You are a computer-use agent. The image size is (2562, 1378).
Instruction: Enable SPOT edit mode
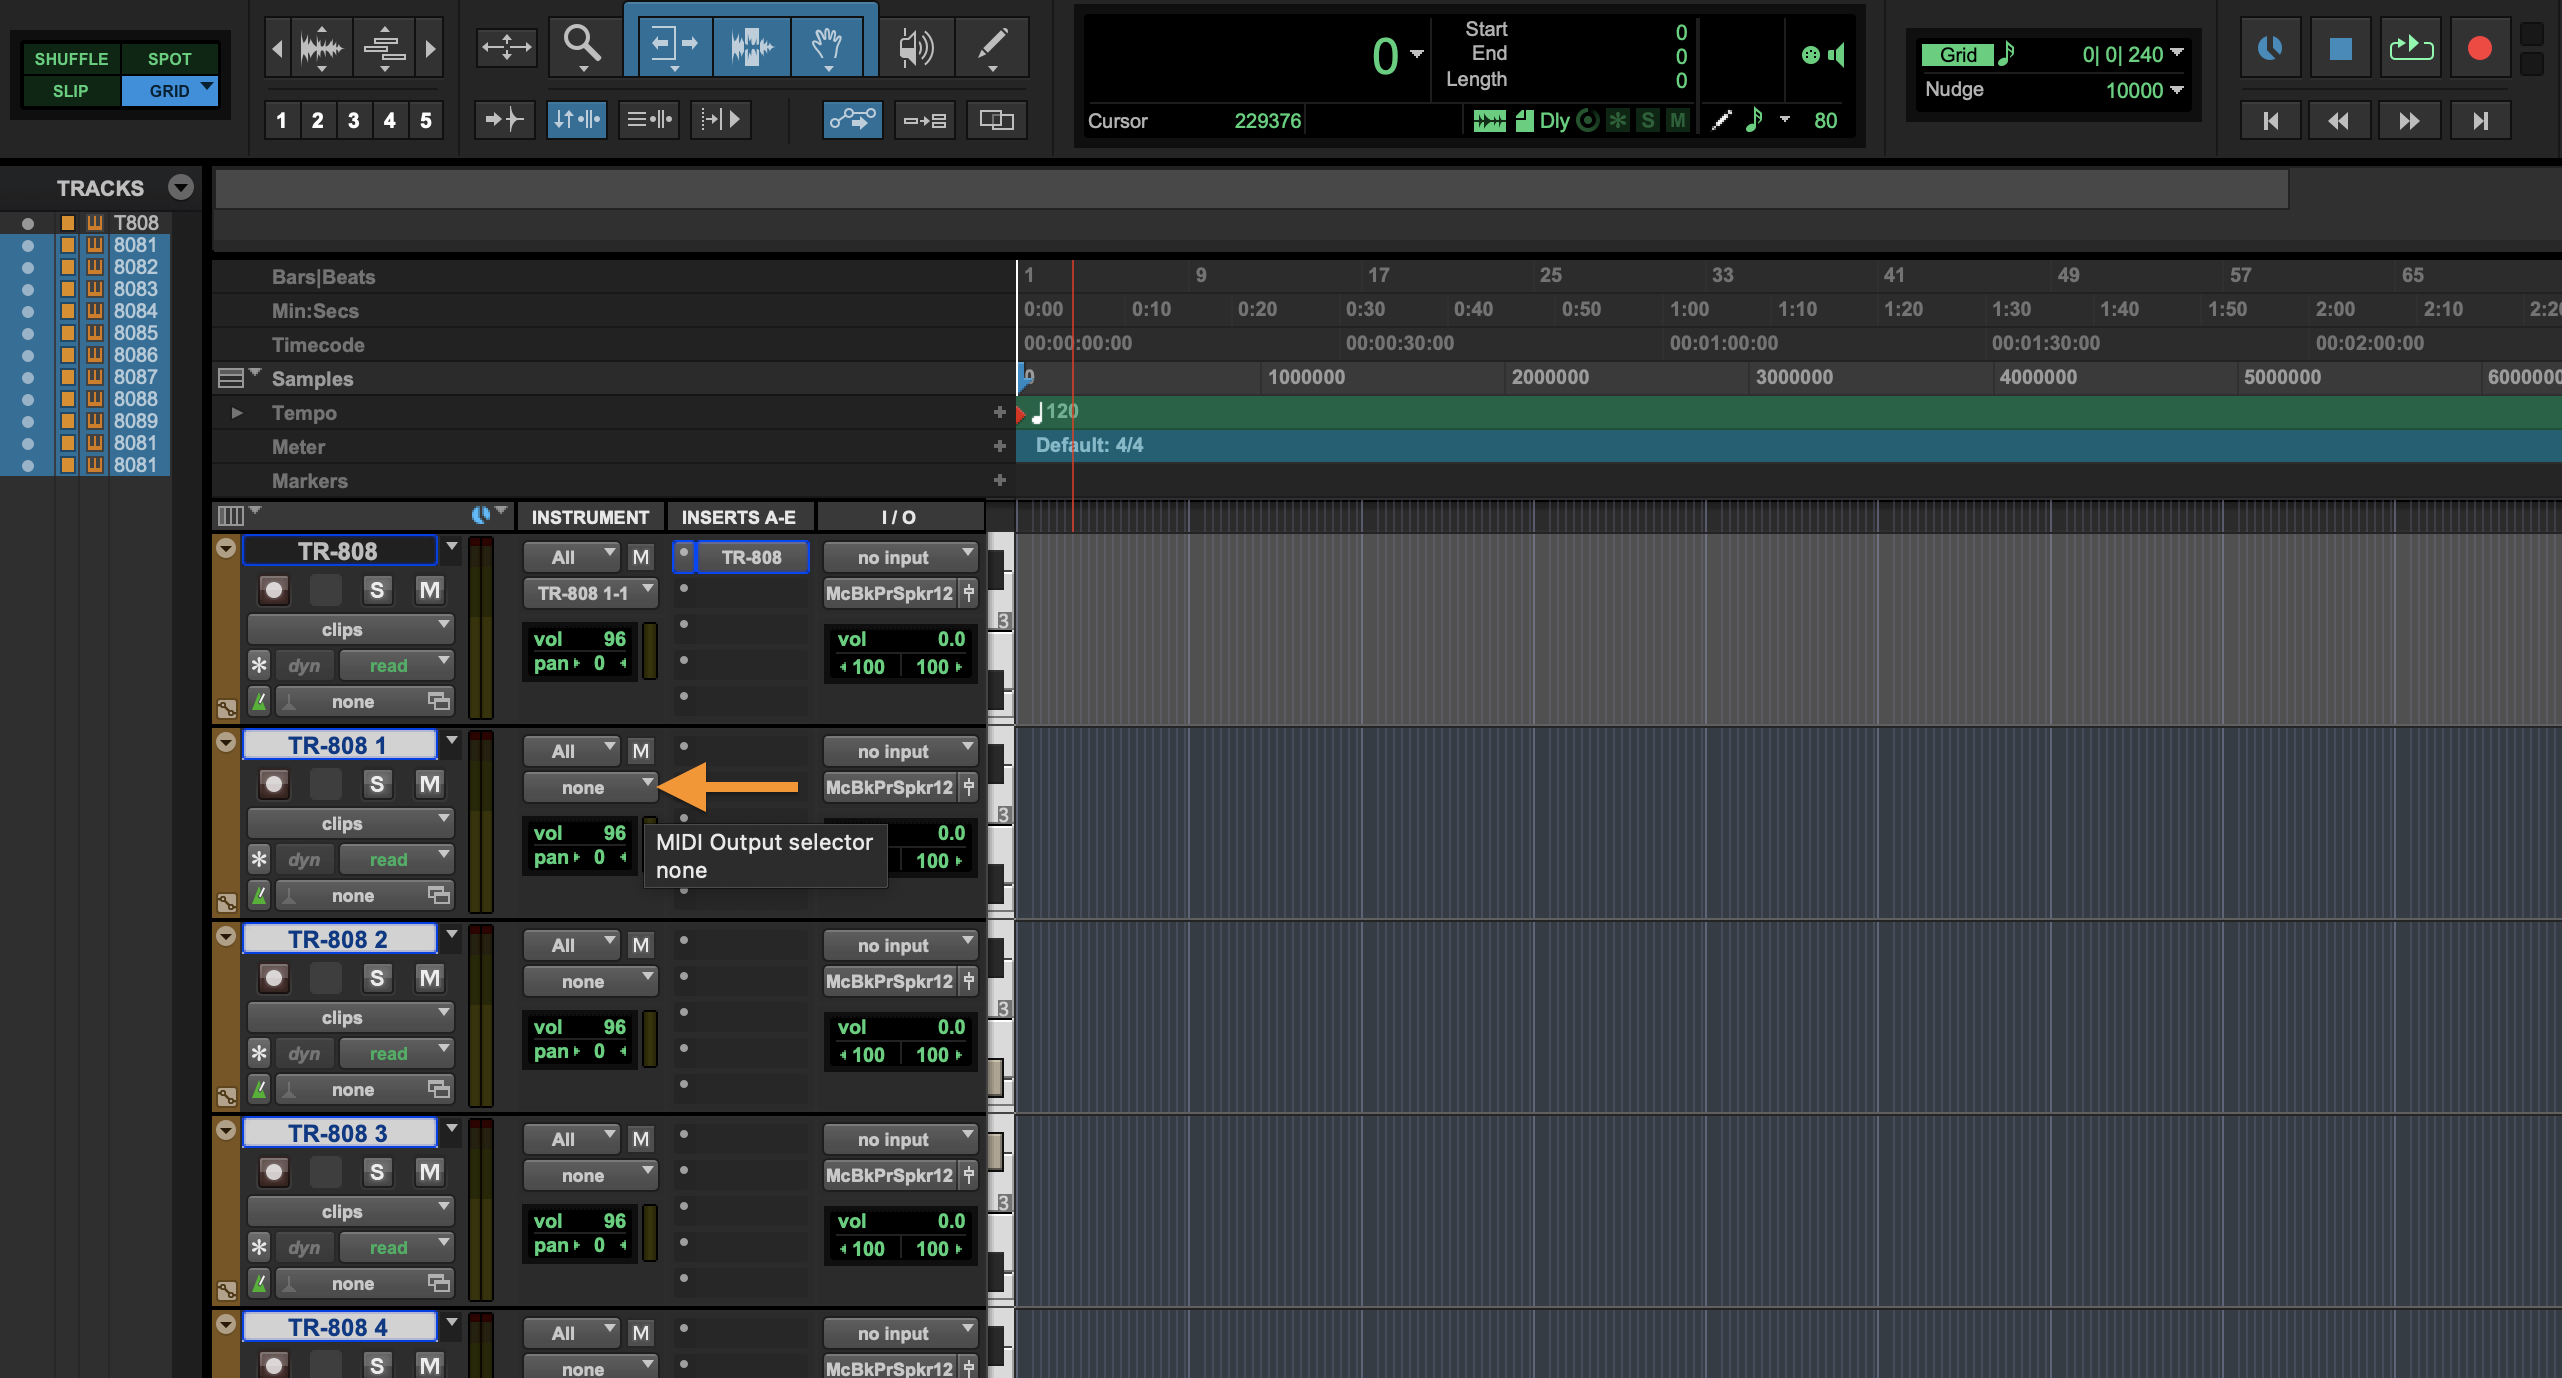point(170,59)
